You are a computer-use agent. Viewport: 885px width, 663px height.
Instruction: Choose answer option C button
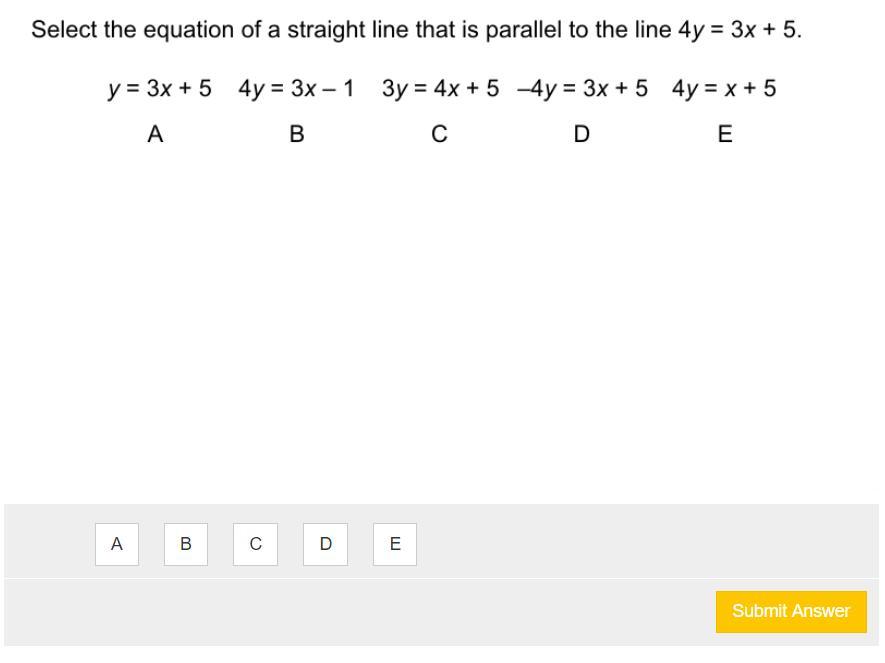click(x=255, y=544)
